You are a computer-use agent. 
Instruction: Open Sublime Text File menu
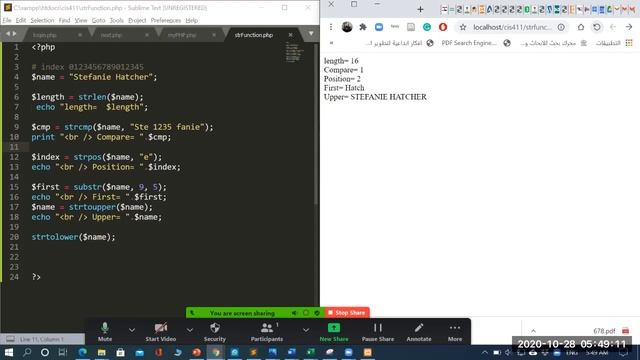[7, 20]
